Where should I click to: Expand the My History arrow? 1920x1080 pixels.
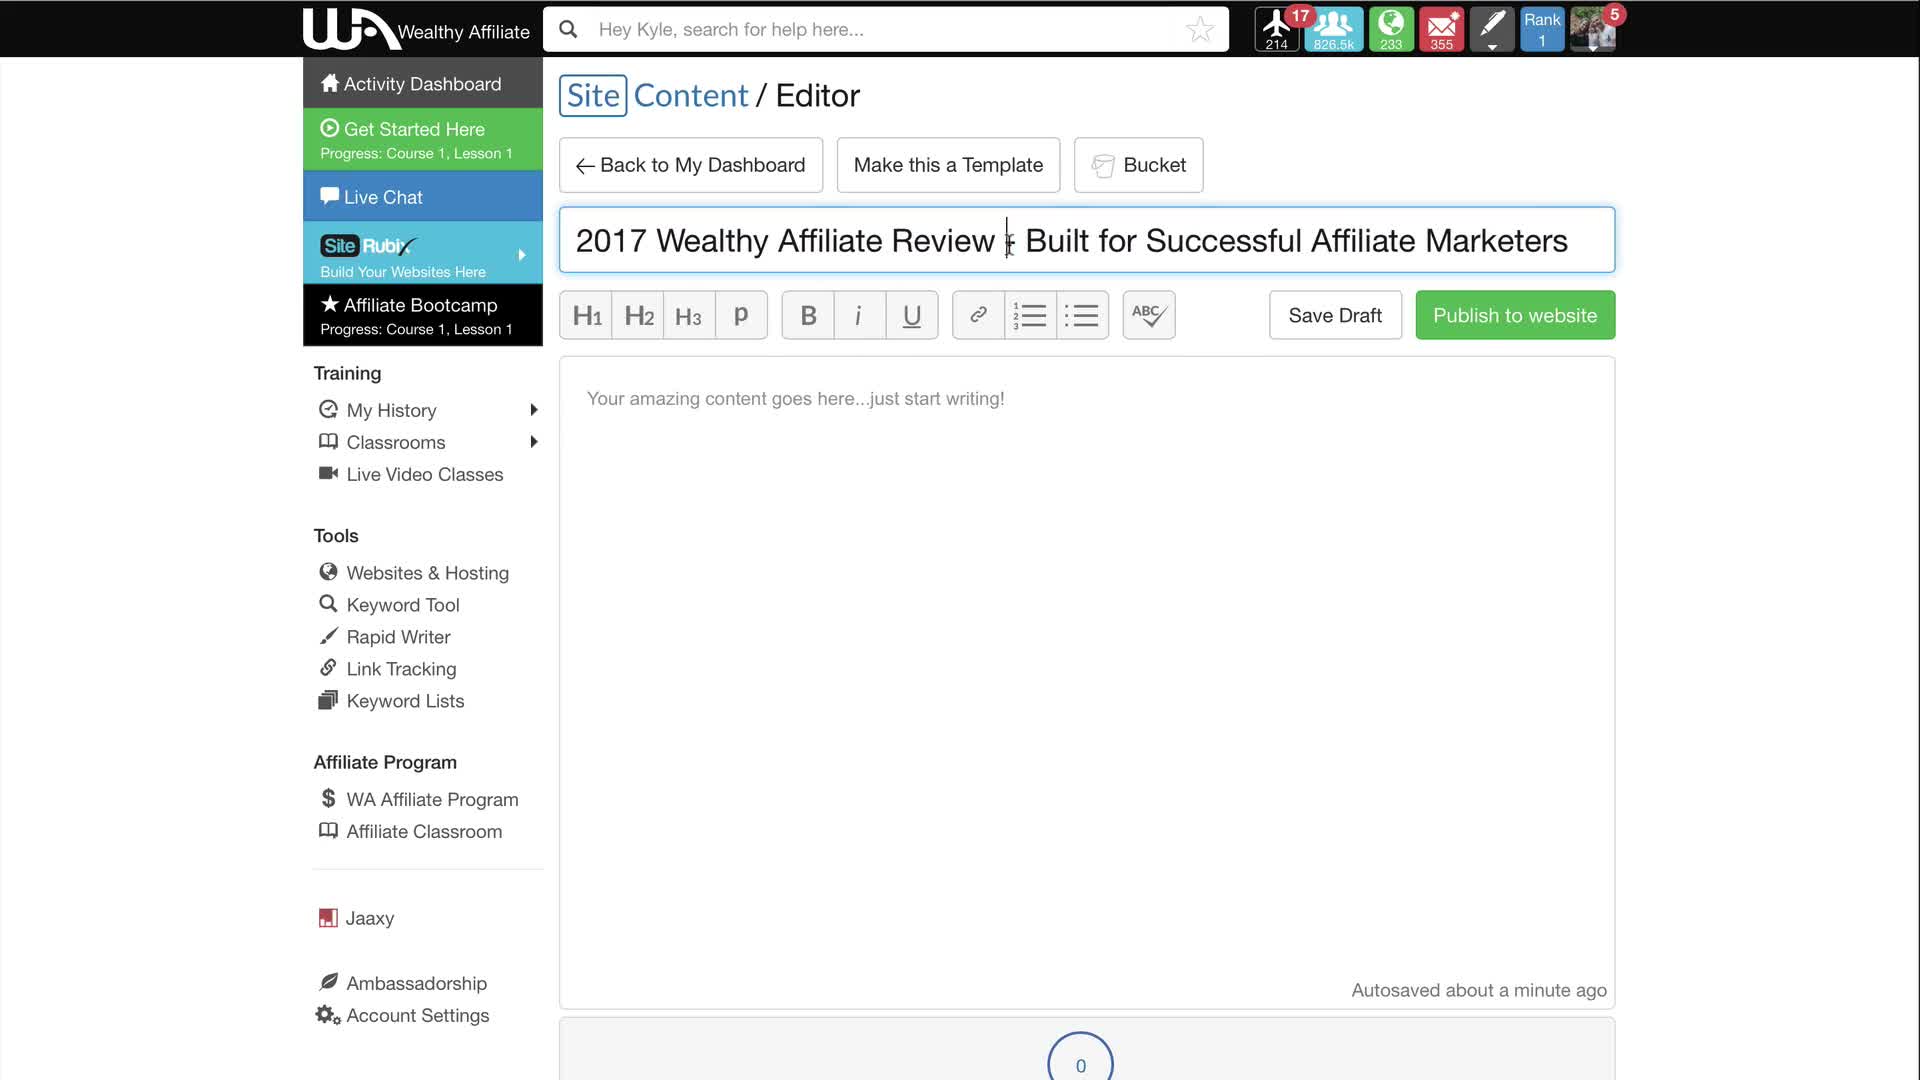[534, 410]
